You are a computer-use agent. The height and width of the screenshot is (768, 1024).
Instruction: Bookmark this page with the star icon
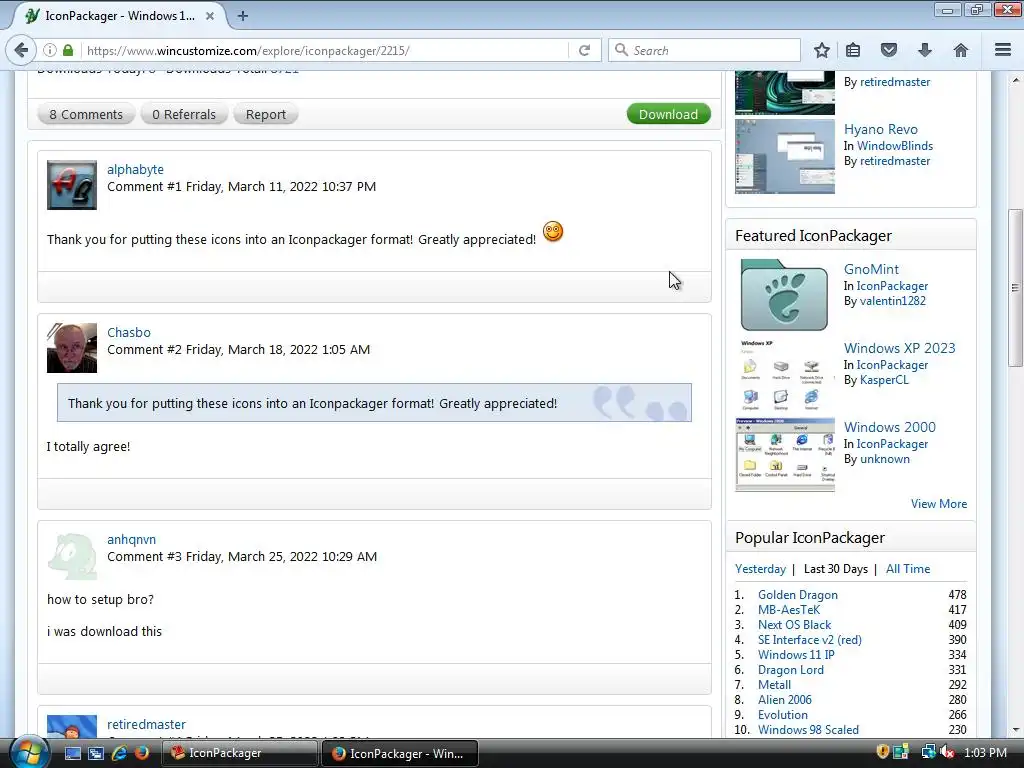pyautogui.click(x=822, y=50)
